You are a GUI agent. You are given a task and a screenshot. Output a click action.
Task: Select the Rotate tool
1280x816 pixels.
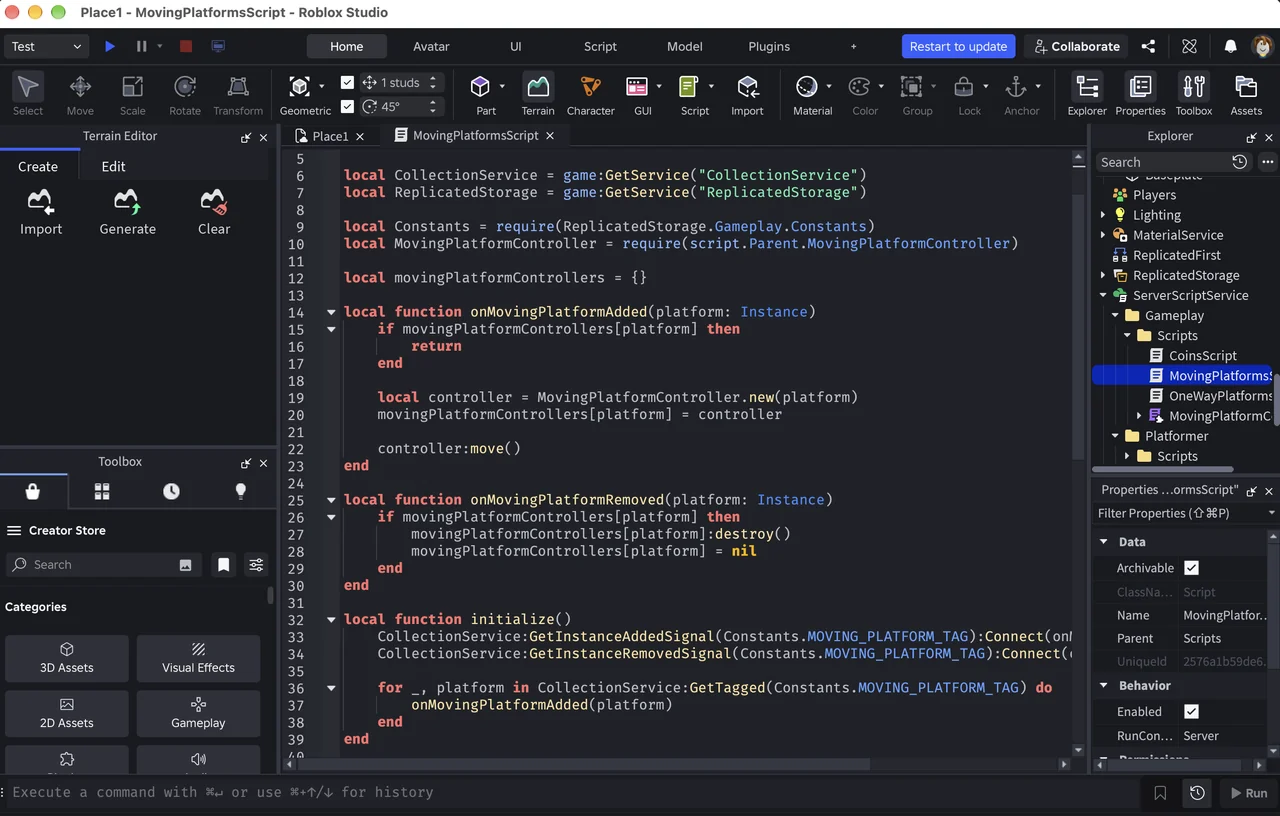pyautogui.click(x=185, y=95)
